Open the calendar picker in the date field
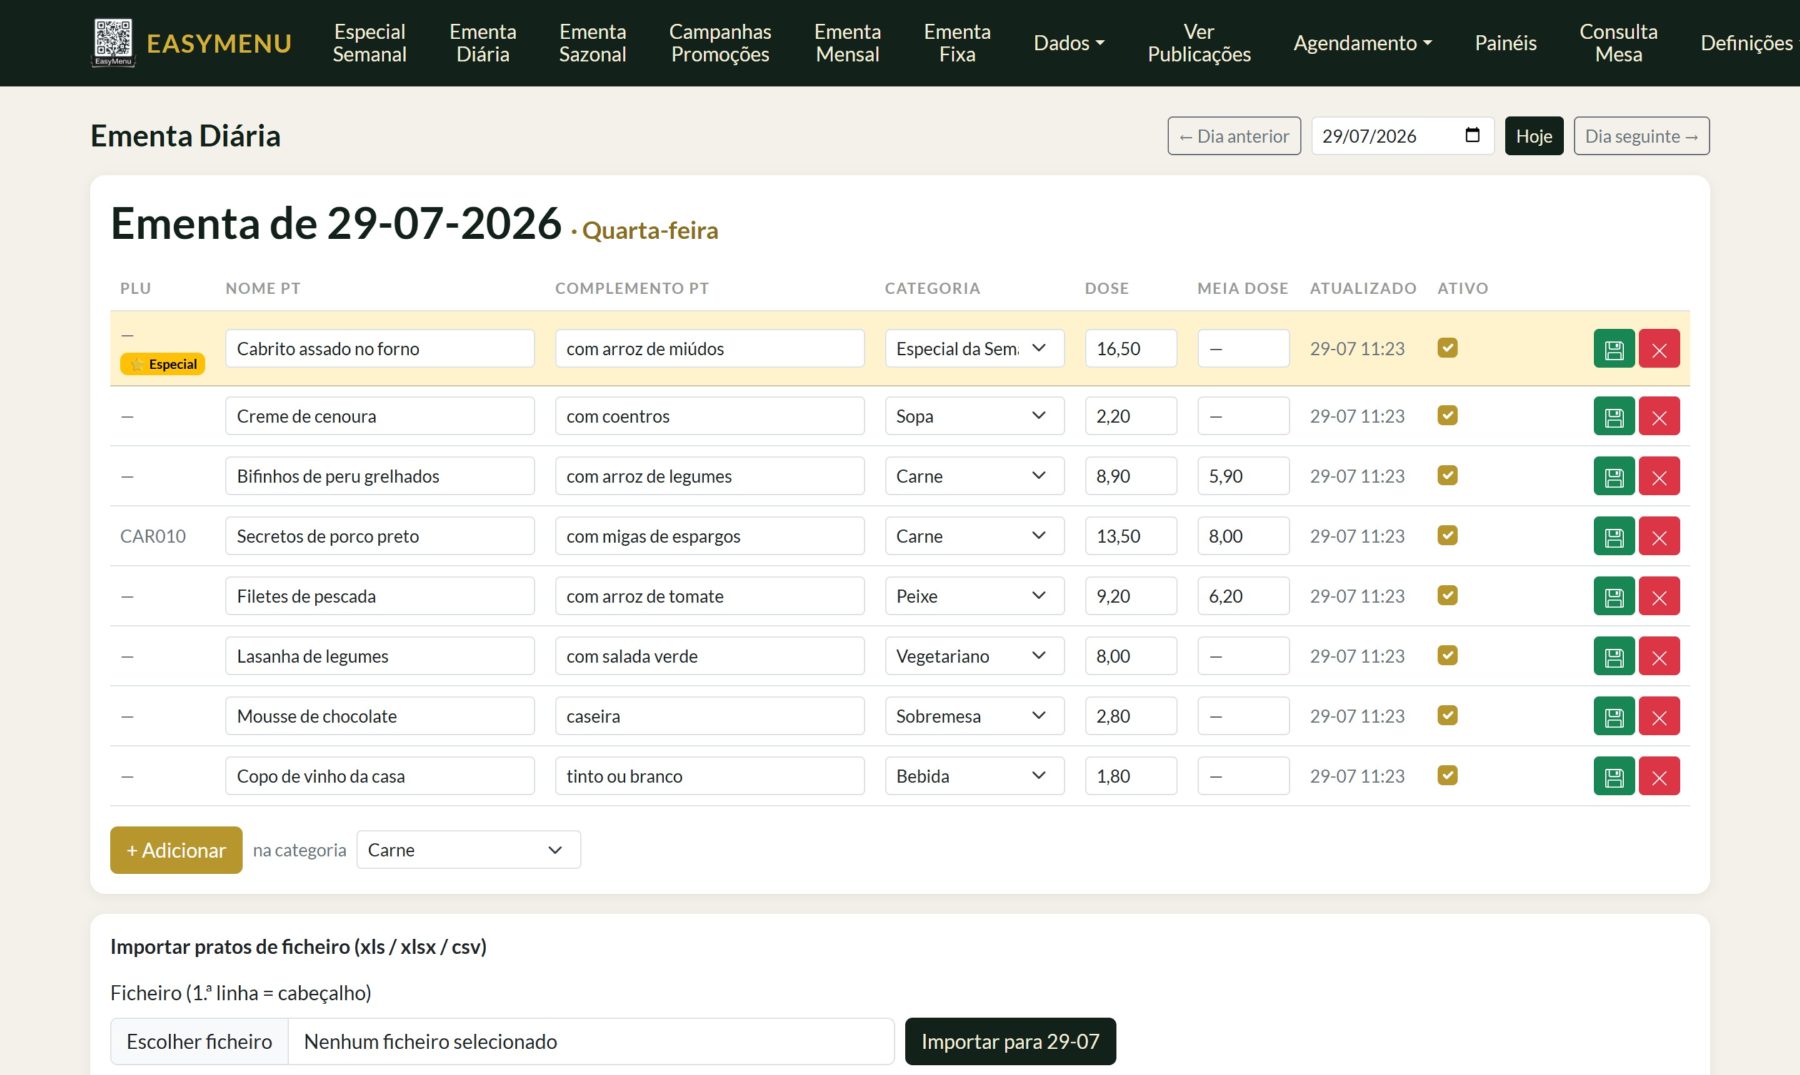This screenshot has height=1075, width=1800. (x=1472, y=135)
